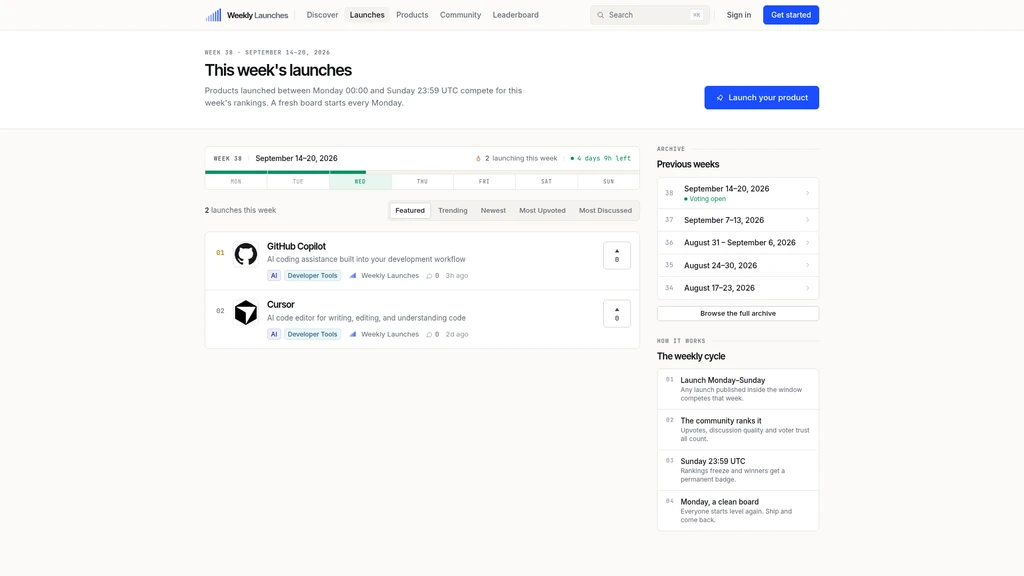1024x576 pixels.
Task: Click 'The community ranks it' step
Action: click(x=738, y=429)
